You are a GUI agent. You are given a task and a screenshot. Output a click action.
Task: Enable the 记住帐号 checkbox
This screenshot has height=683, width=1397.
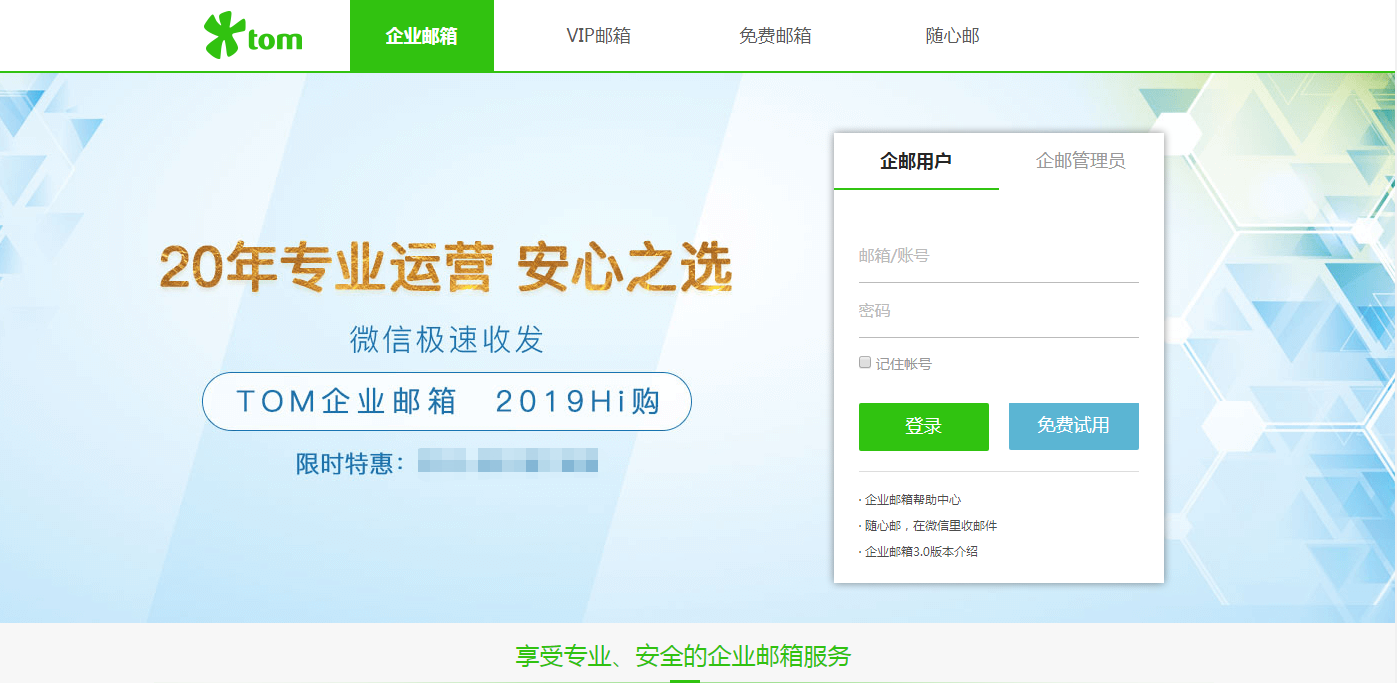(864, 361)
